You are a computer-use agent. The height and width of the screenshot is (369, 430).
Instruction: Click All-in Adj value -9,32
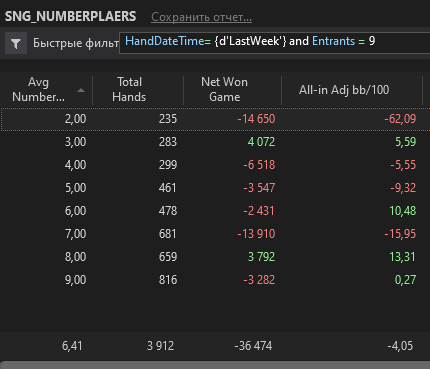click(403, 188)
